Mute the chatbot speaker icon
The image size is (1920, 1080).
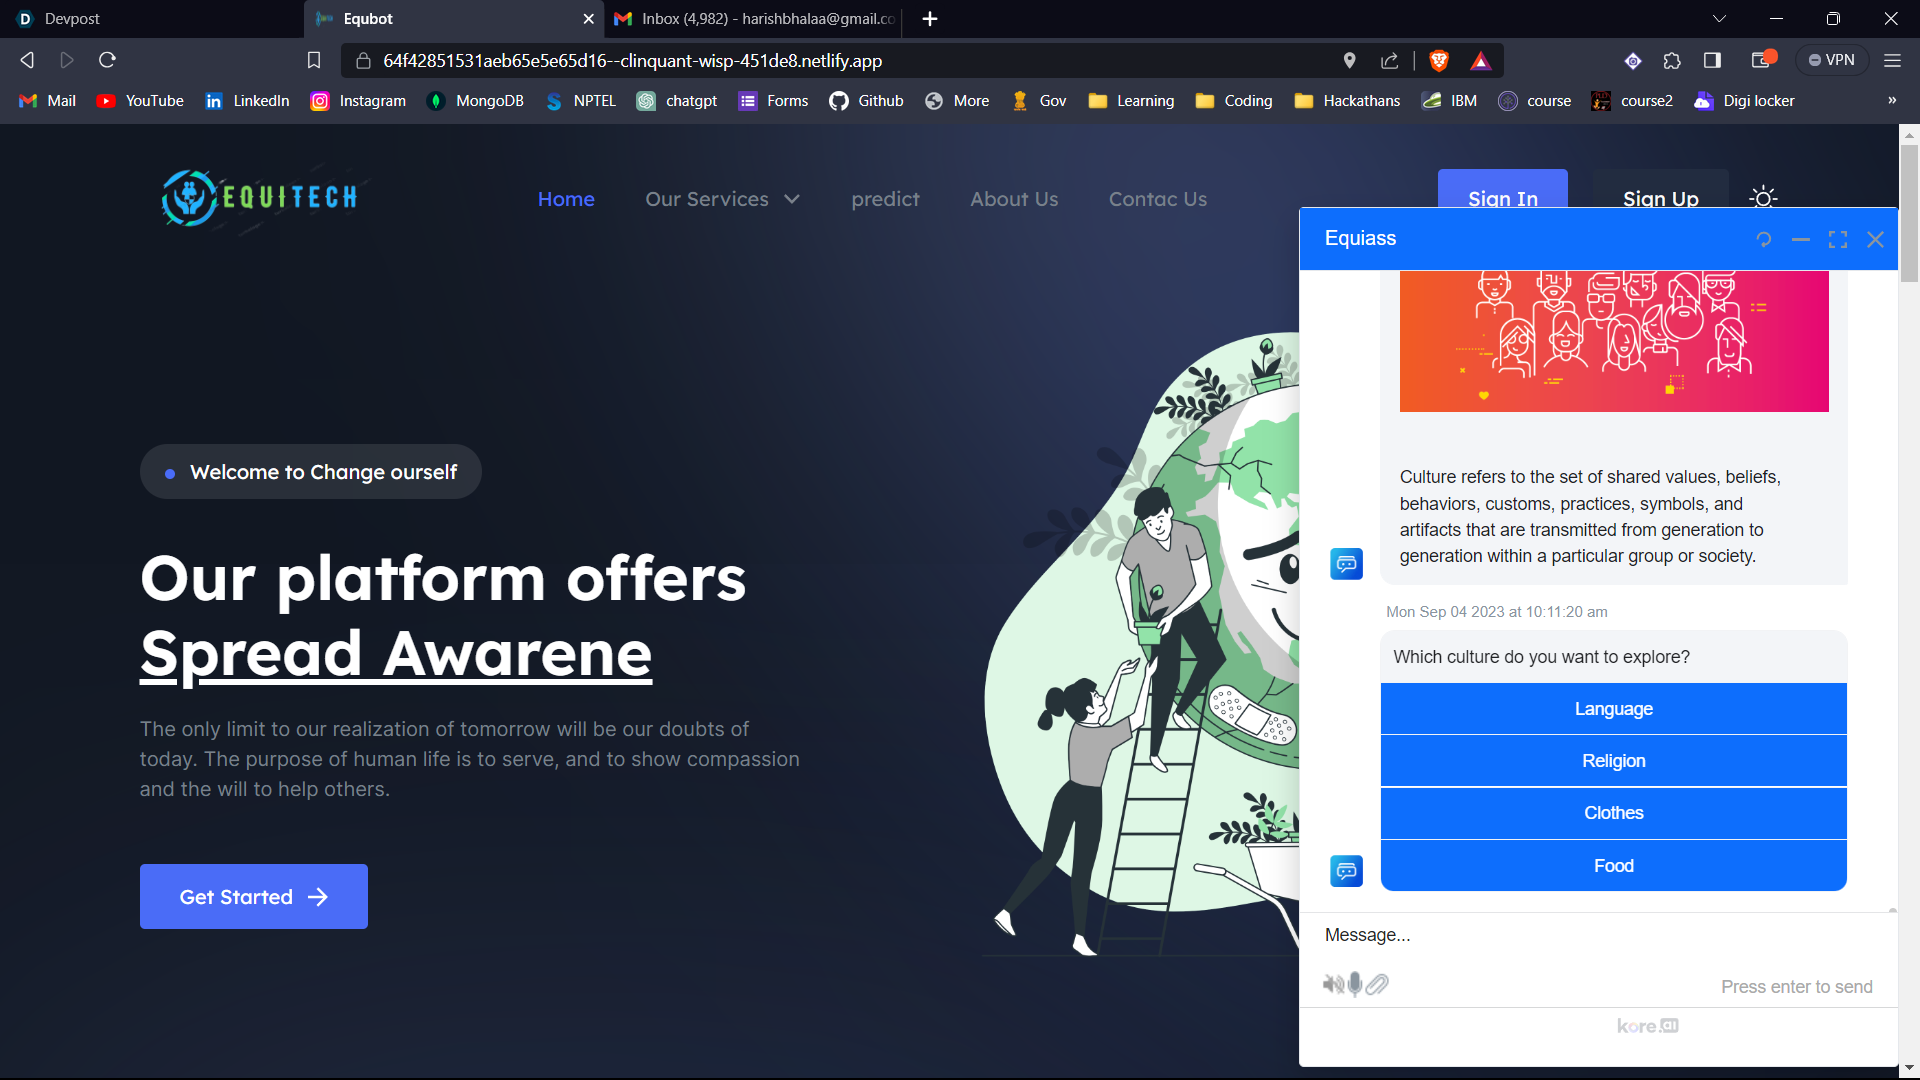[1332, 985]
